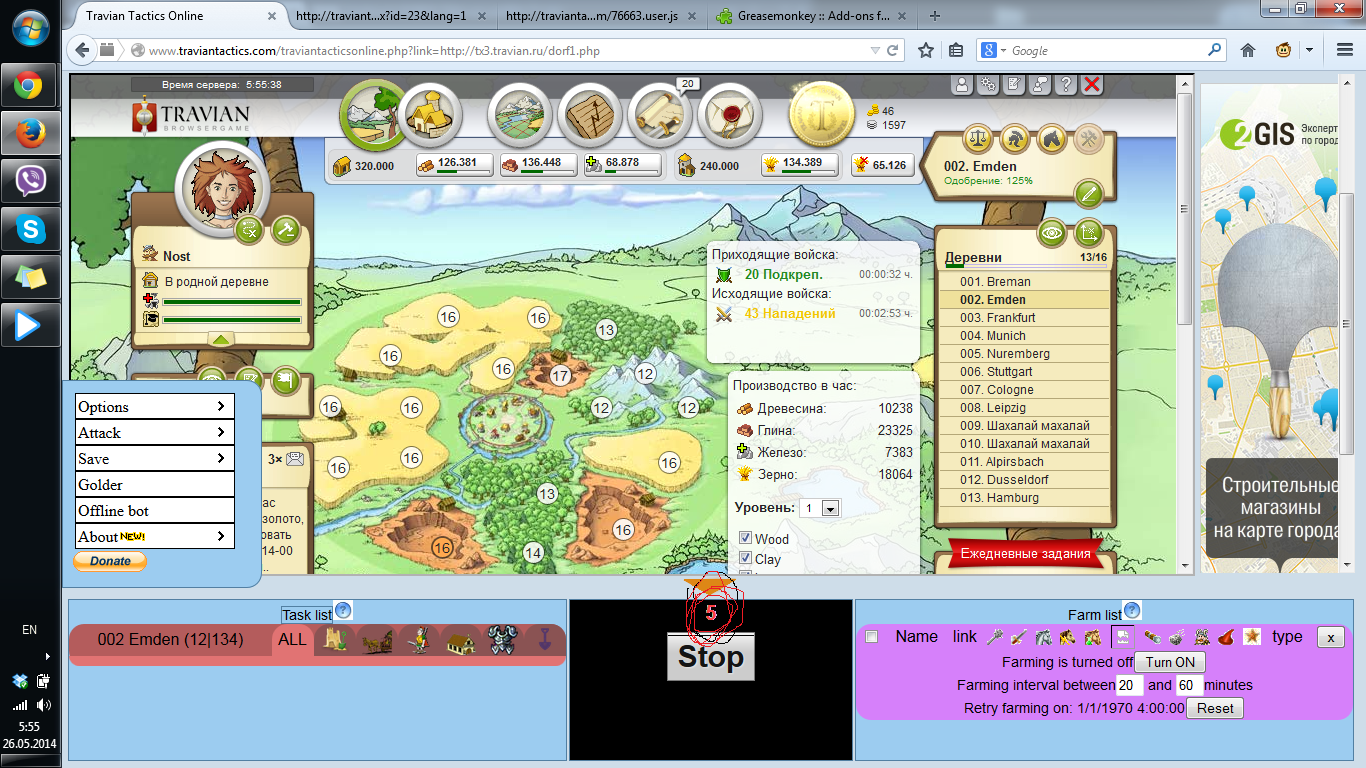
Task: Select the Offline bot menu entry
Action: coord(155,510)
